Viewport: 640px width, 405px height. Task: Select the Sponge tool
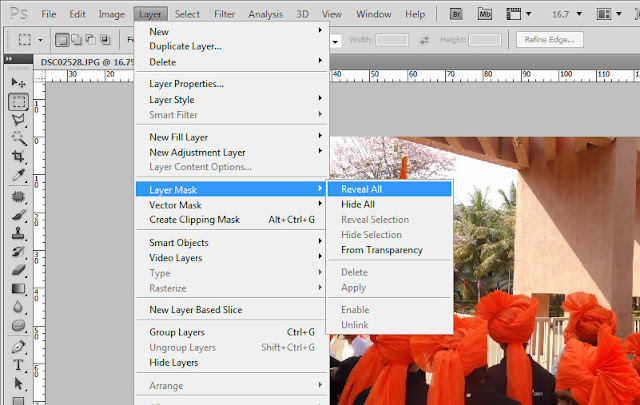coord(18,325)
